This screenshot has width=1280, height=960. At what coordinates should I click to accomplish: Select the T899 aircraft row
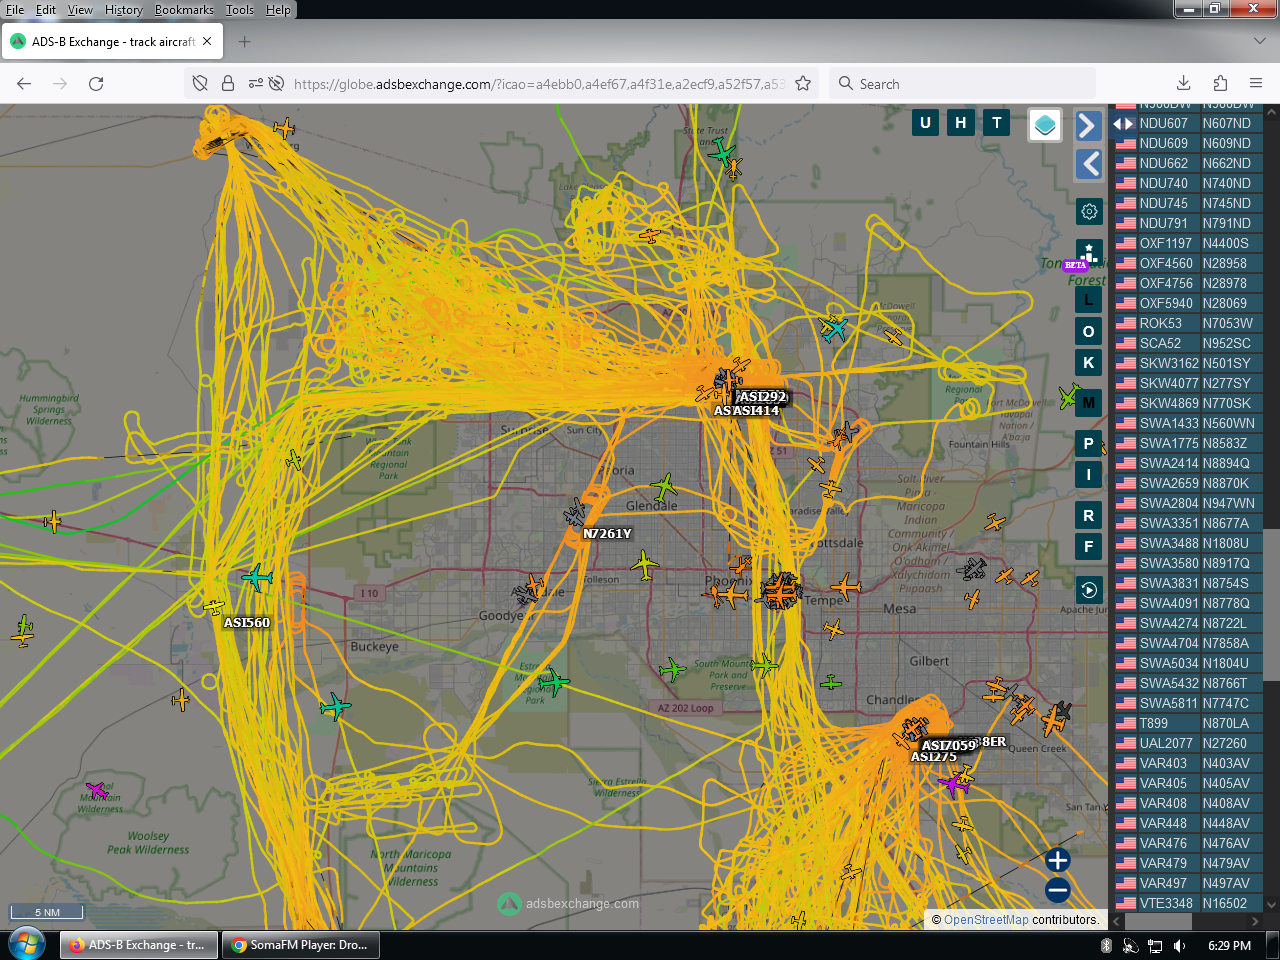pyautogui.click(x=1188, y=723)
